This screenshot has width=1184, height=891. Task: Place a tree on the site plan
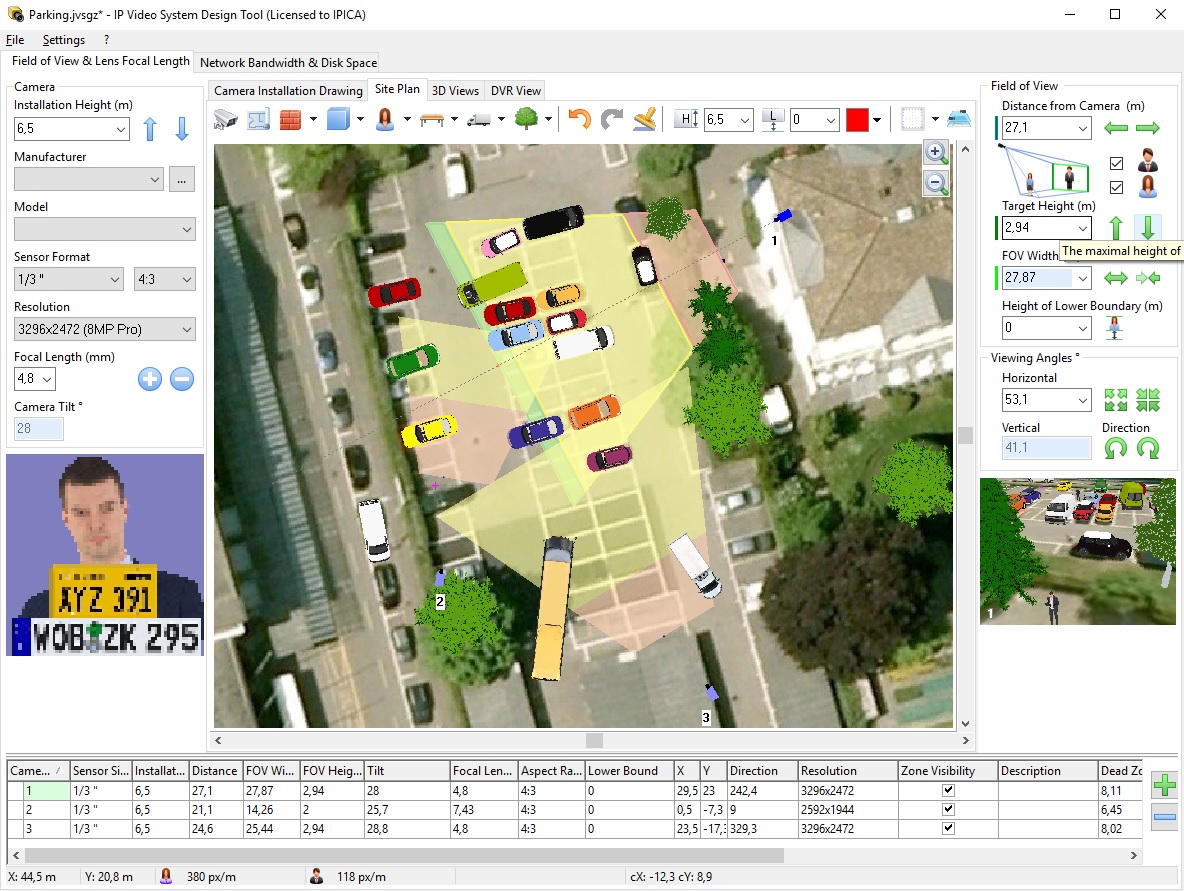(529, 119)
